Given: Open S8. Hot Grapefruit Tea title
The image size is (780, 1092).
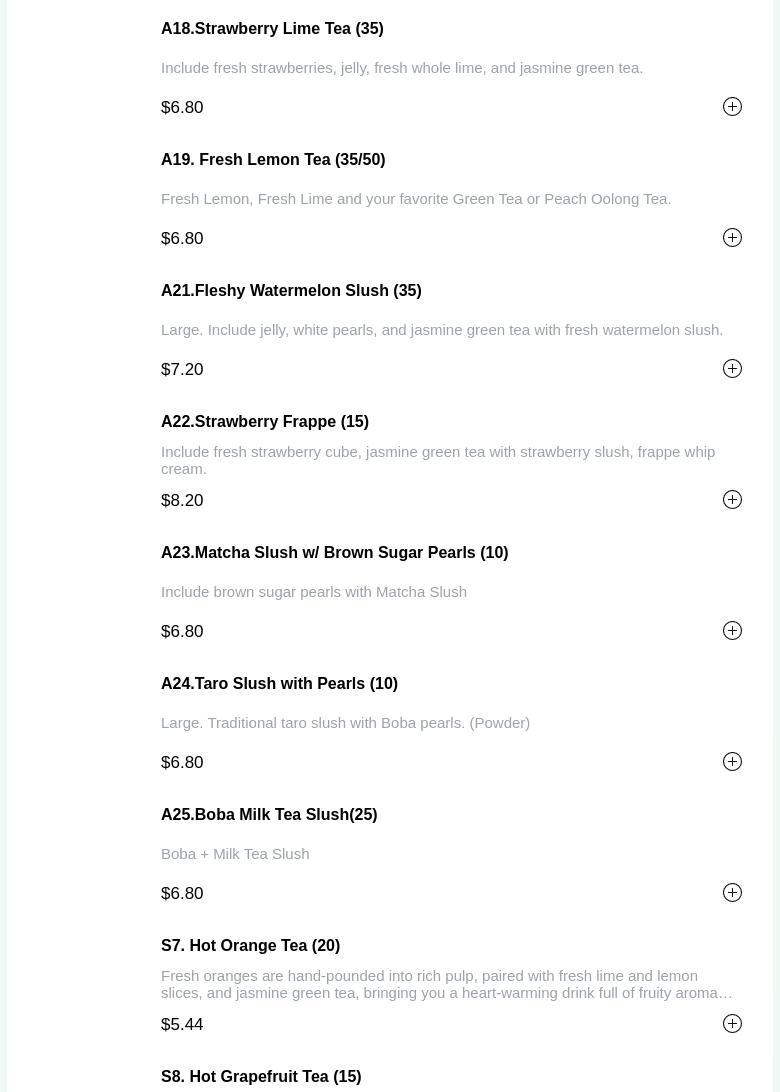Looking at the screenshot, I should (261, 1077).
